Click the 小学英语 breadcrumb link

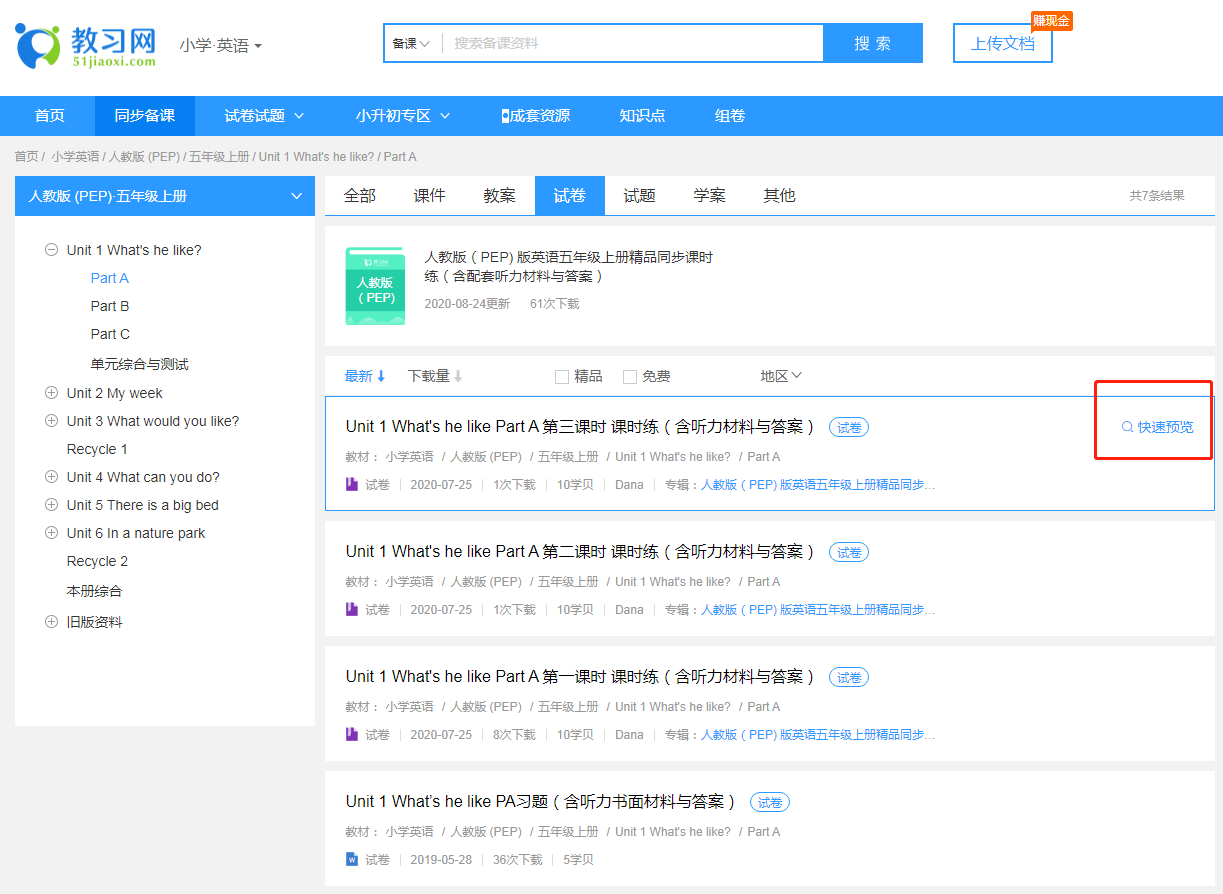point(76,157)
